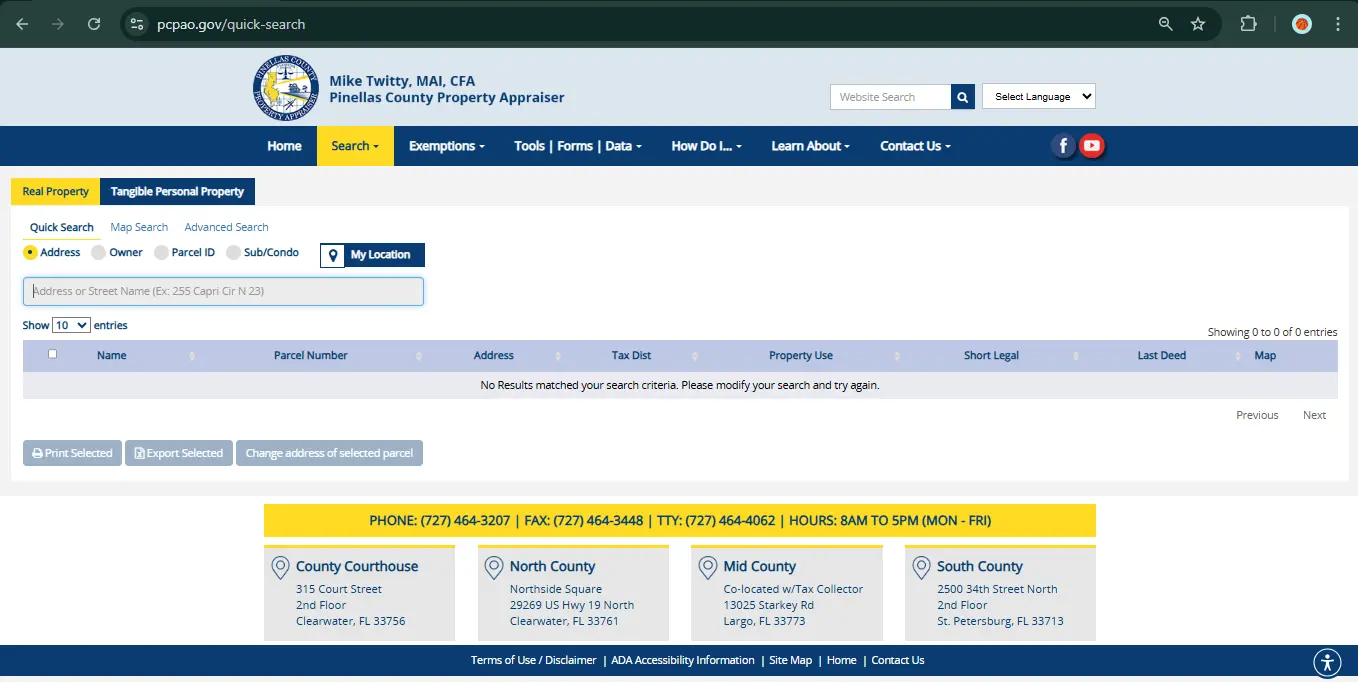The image size is (1358, 682).
Task: Click the Address or Street Name input field
Action: (223, 291)
